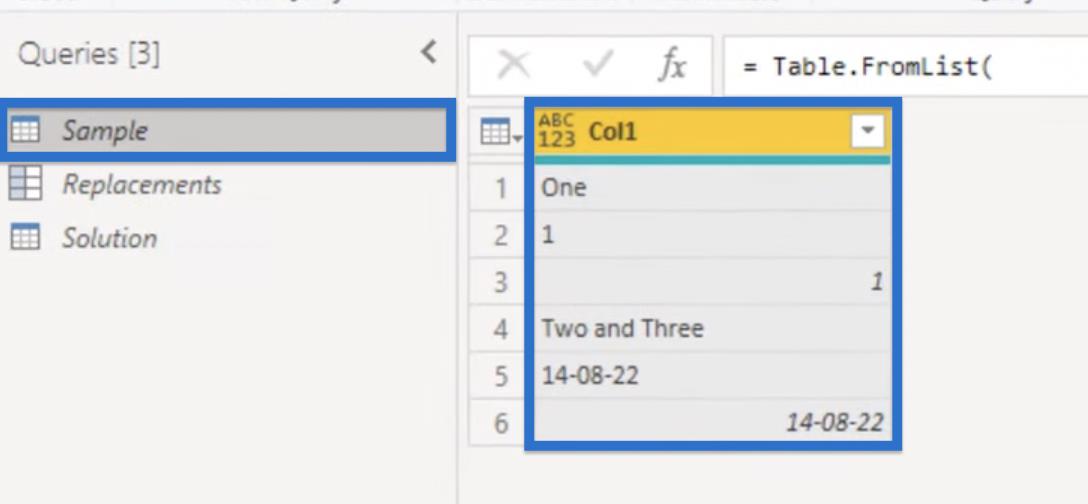Confirm the formula with the checkmark icon
This screenshot has width=1088, height=504.
(x=597, y=67)
